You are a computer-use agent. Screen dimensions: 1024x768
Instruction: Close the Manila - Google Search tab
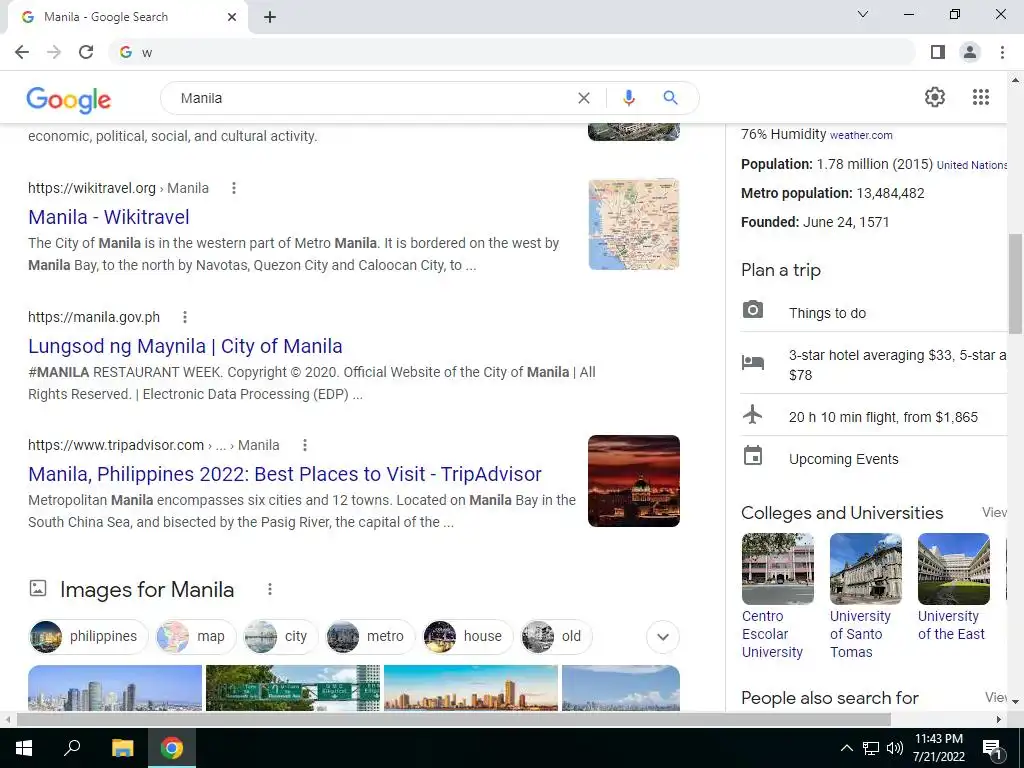coord(232,17)
